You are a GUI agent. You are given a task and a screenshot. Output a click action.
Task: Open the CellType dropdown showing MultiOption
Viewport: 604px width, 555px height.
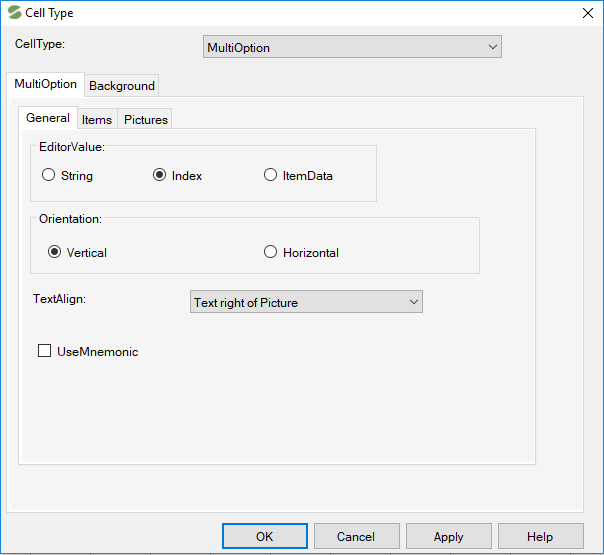tap(352, 47)
